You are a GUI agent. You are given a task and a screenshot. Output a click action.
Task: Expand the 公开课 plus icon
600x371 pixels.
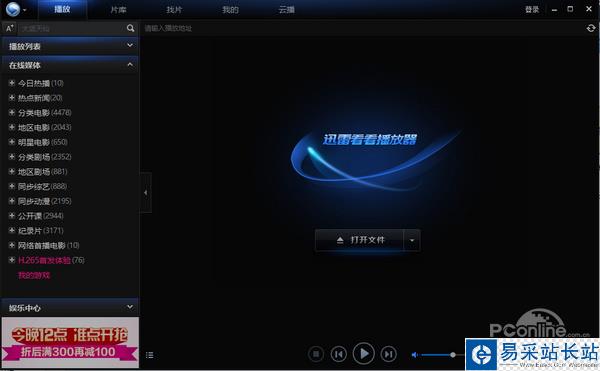pyautogui.click(x=12, y=216)
